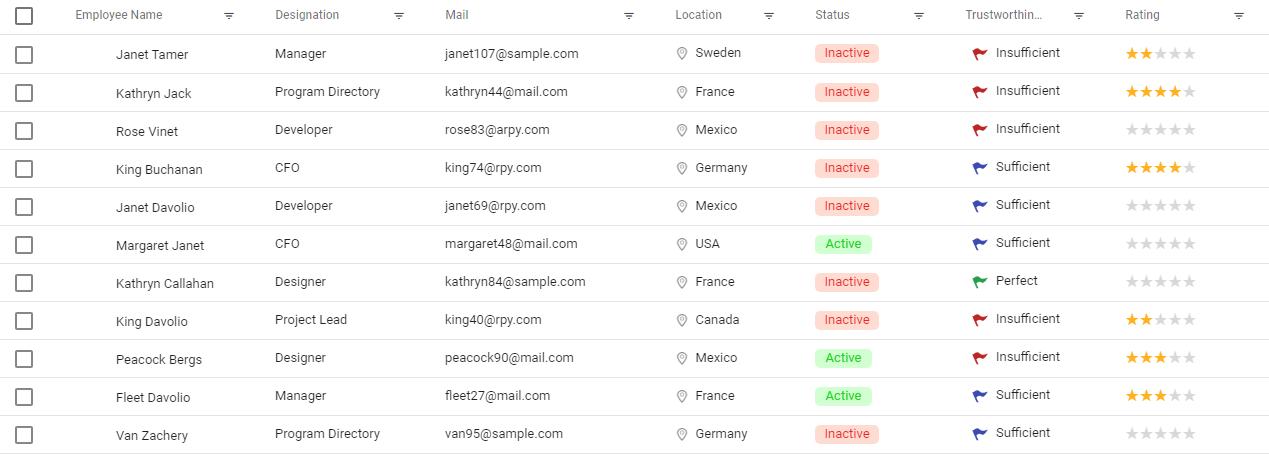Screen dimensions: 1269x455
Task: Select the Van Zachery row checkbox
Action: tap(24, 435)
